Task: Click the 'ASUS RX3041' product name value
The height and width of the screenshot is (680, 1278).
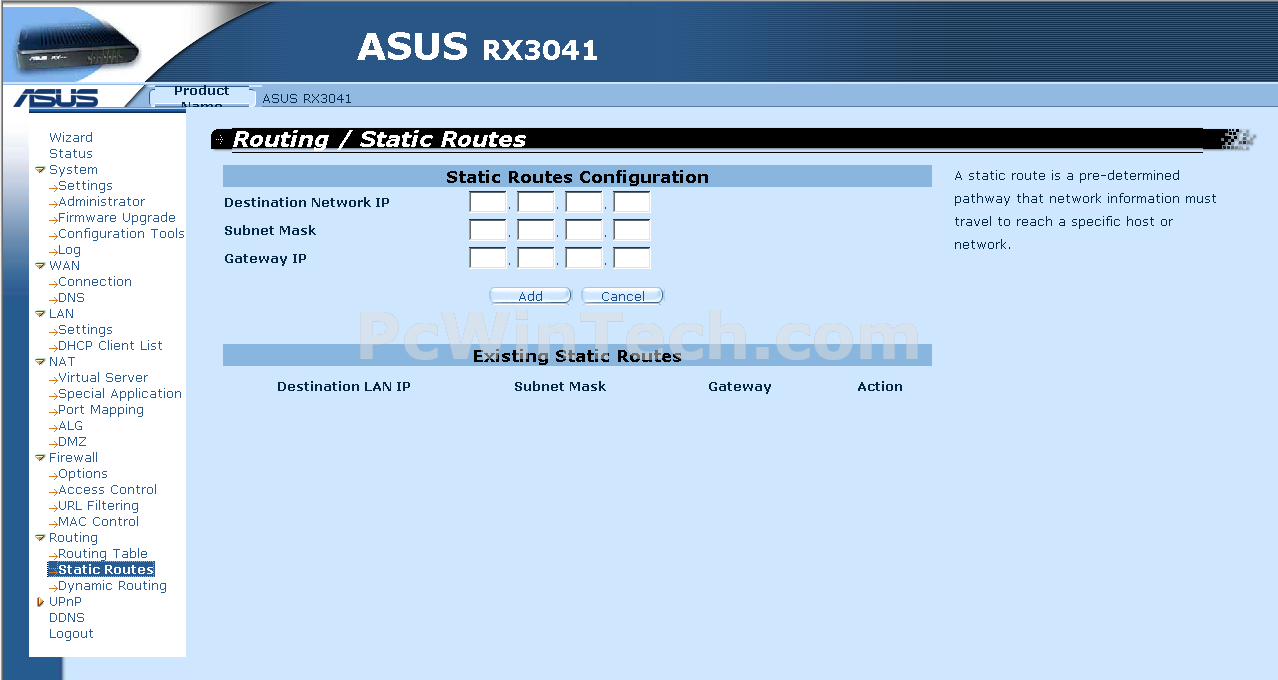Action: [x=307, y=99]
